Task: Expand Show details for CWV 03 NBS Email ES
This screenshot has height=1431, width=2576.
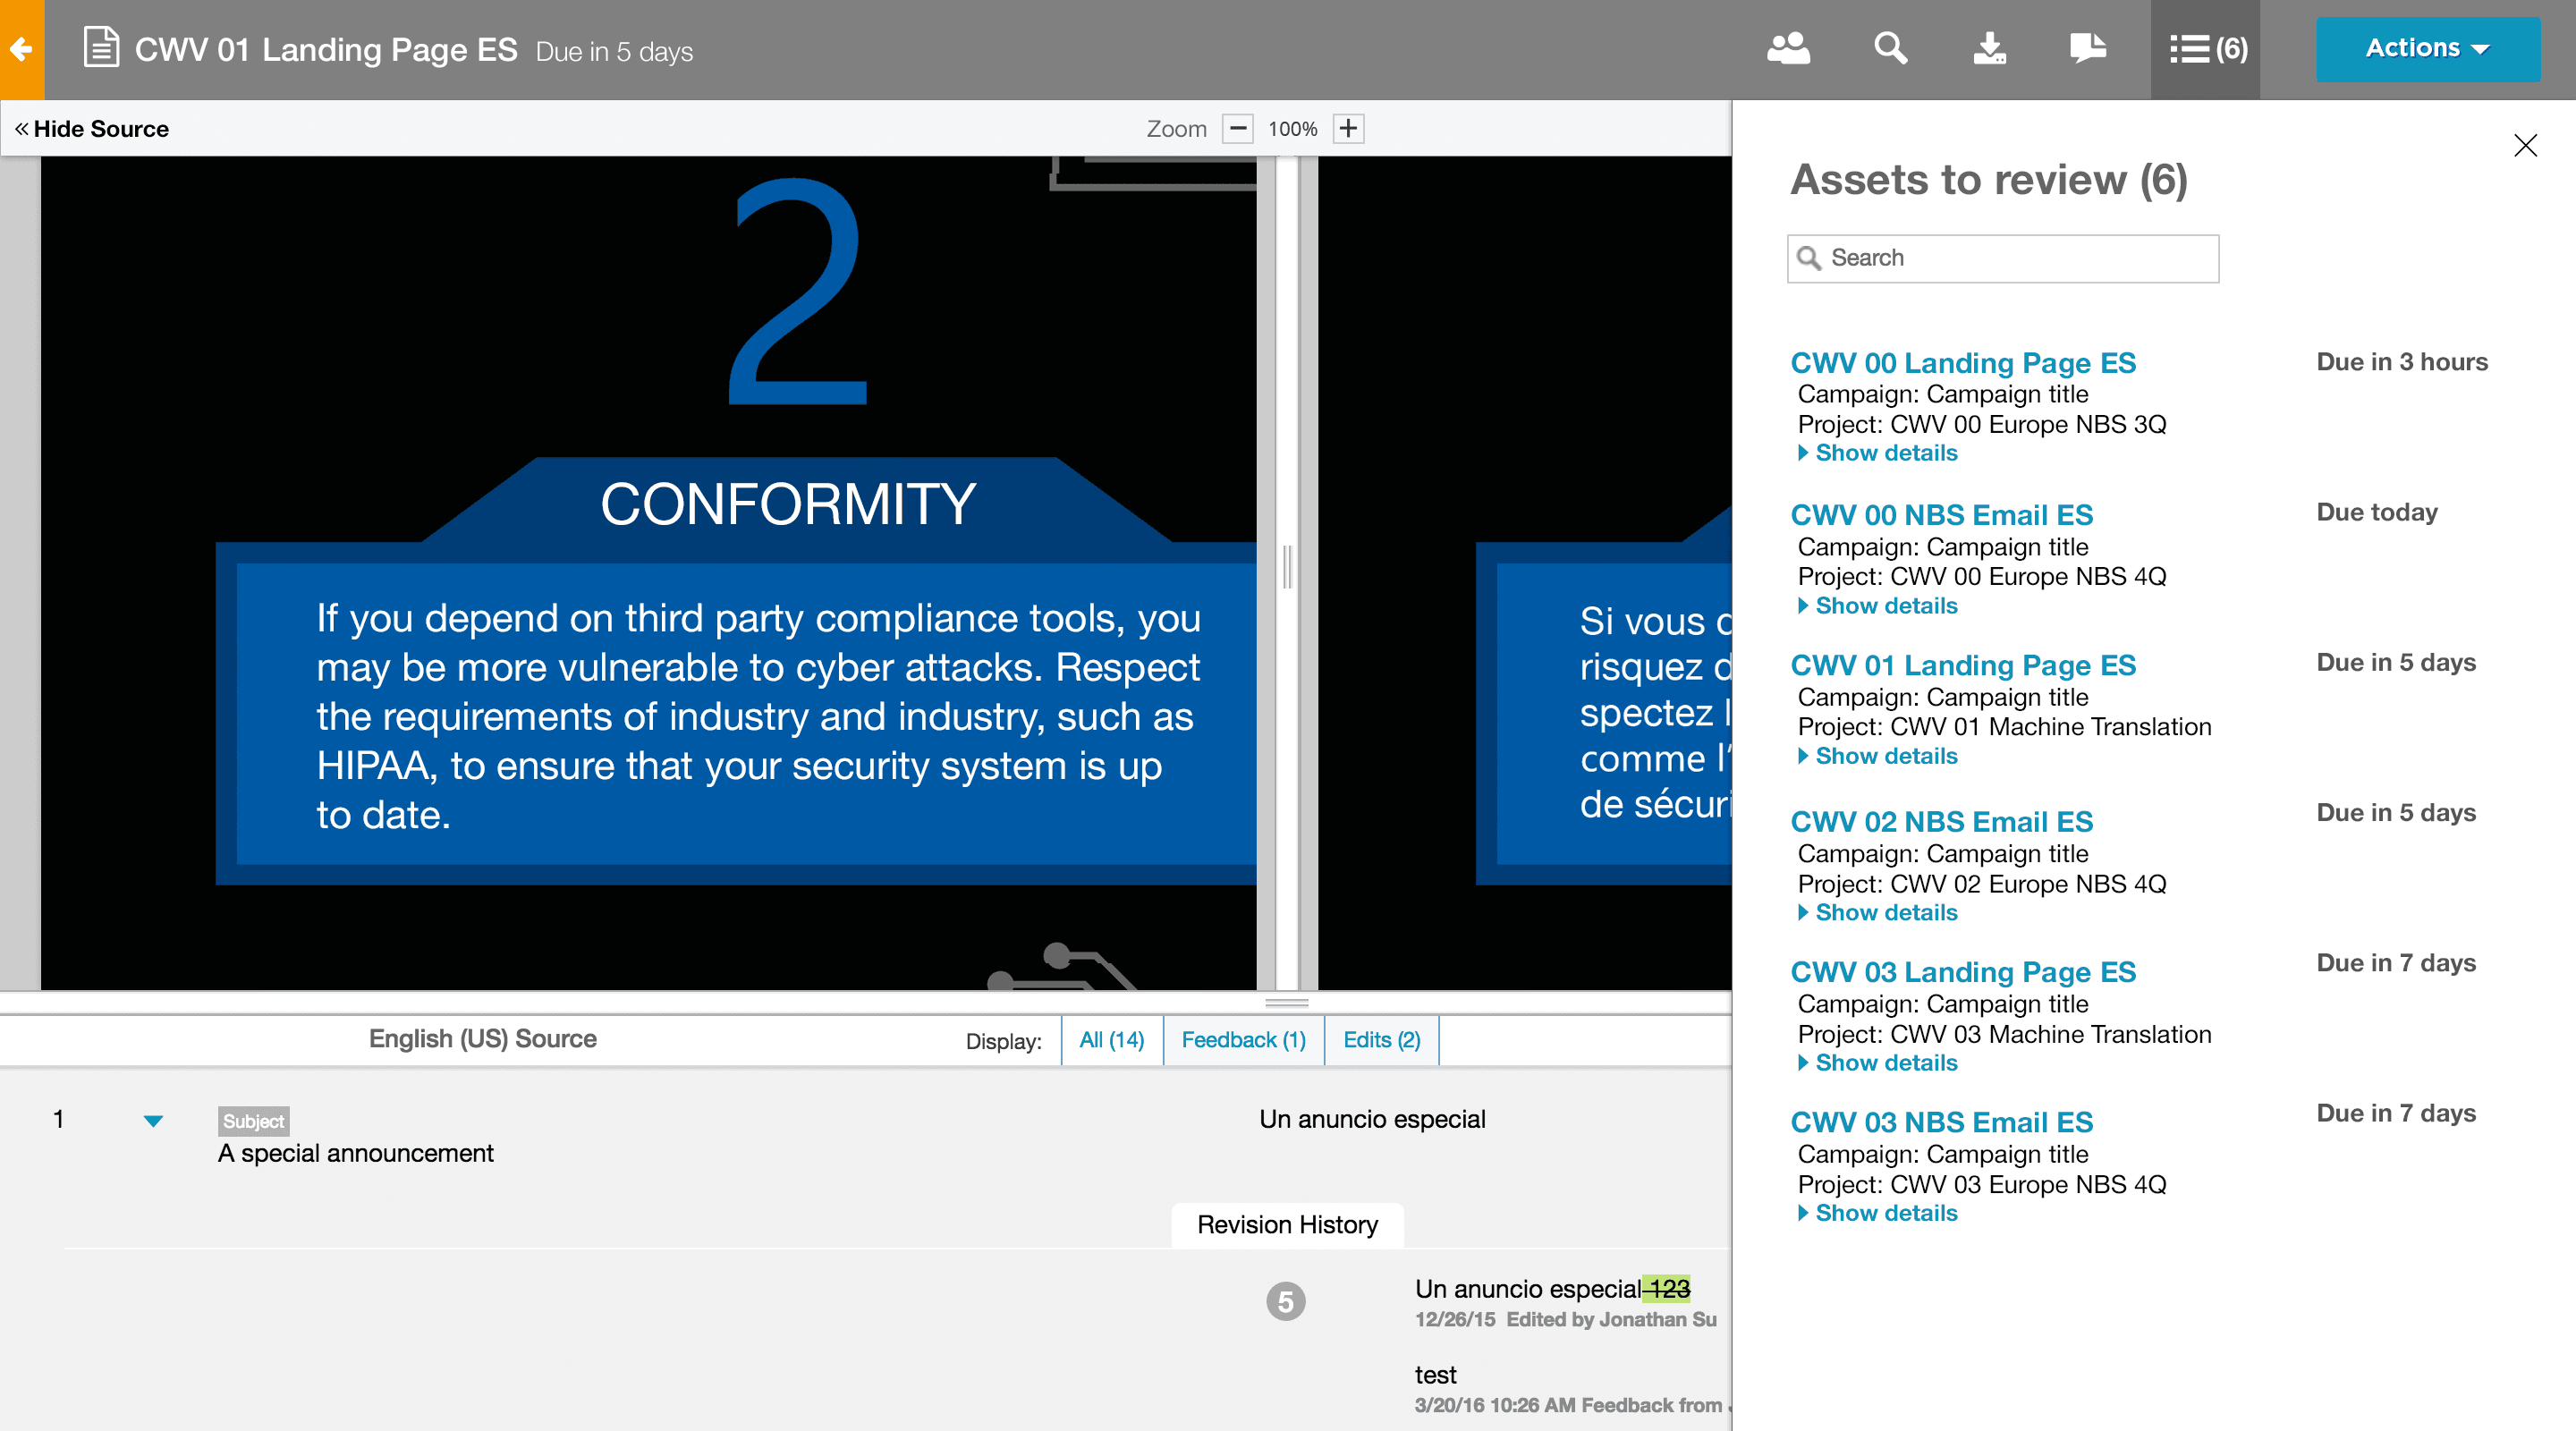Action: (x=1885, y=1213)
